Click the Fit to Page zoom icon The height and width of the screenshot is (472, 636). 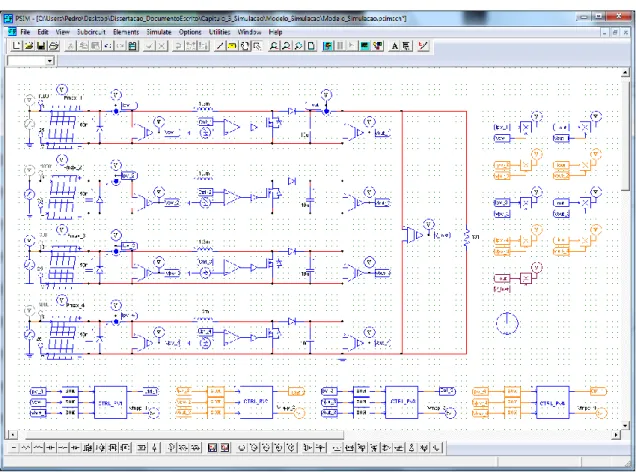tap(311, 46)
